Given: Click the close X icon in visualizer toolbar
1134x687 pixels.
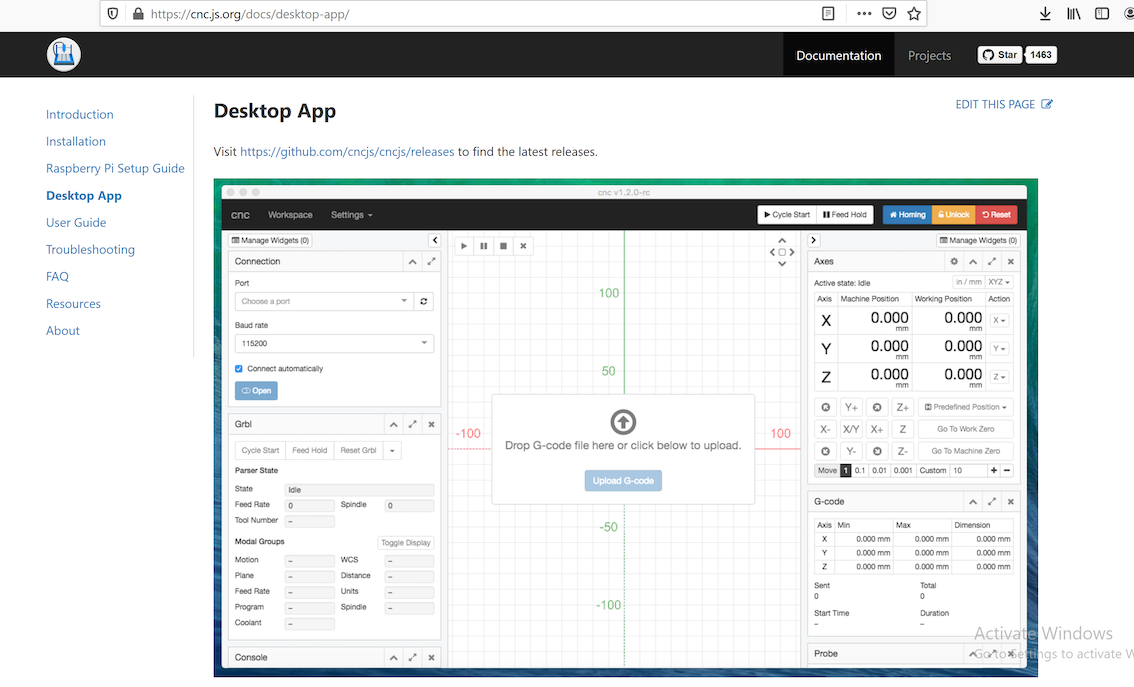Looking at the screenshot, I should [x=523, y=246].
